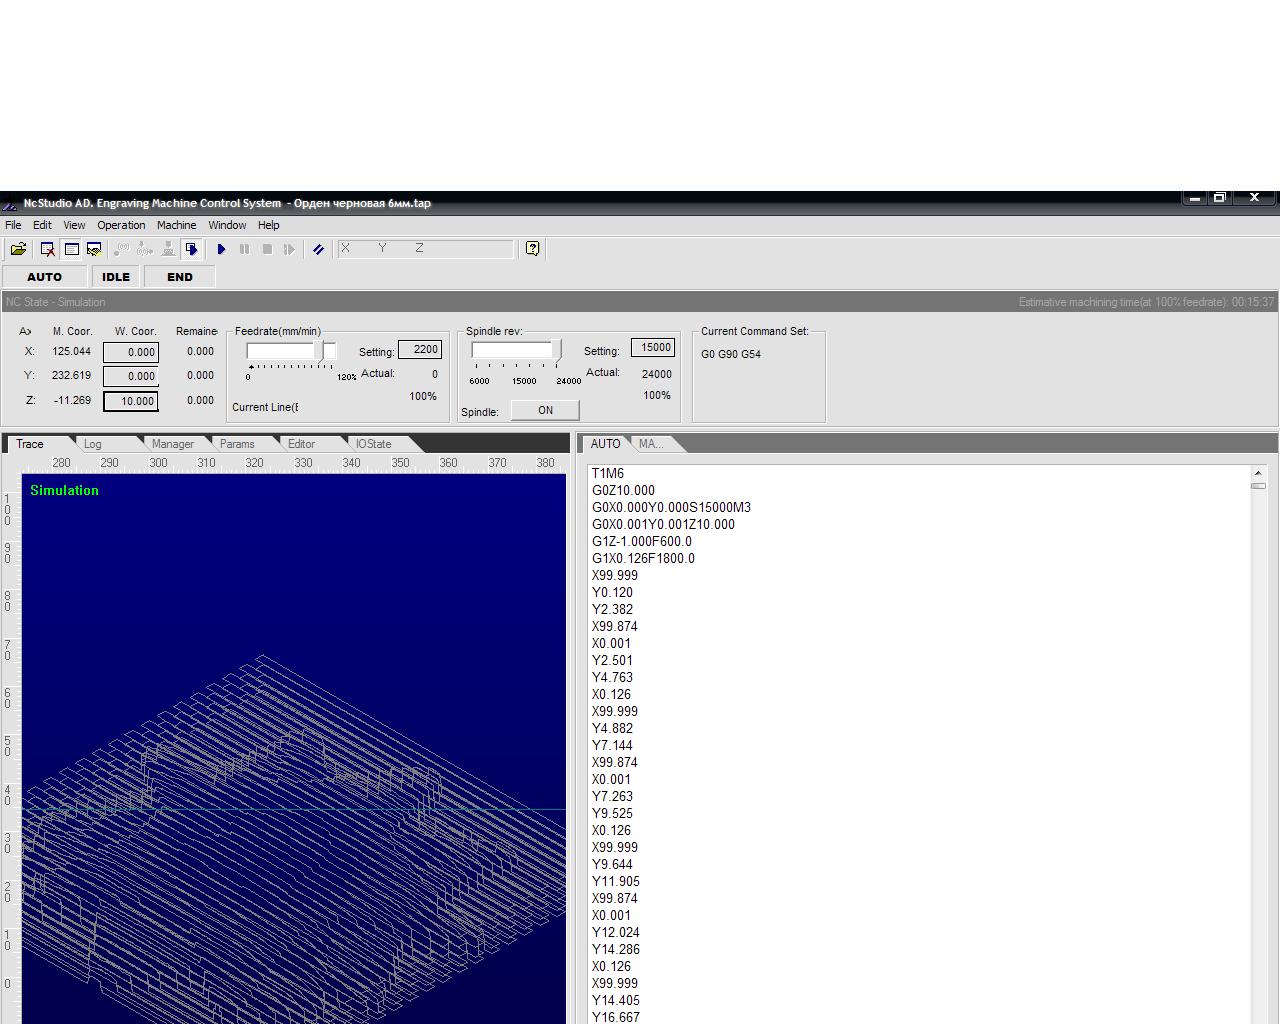Expand the File menu
The height and width of the screenshot is (1024, 1280).
13,225
